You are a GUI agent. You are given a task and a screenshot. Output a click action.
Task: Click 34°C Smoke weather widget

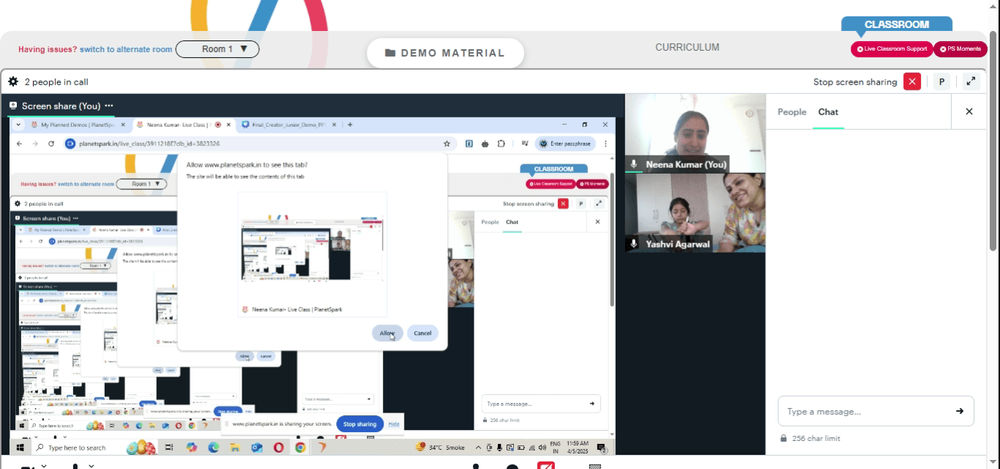441,448
